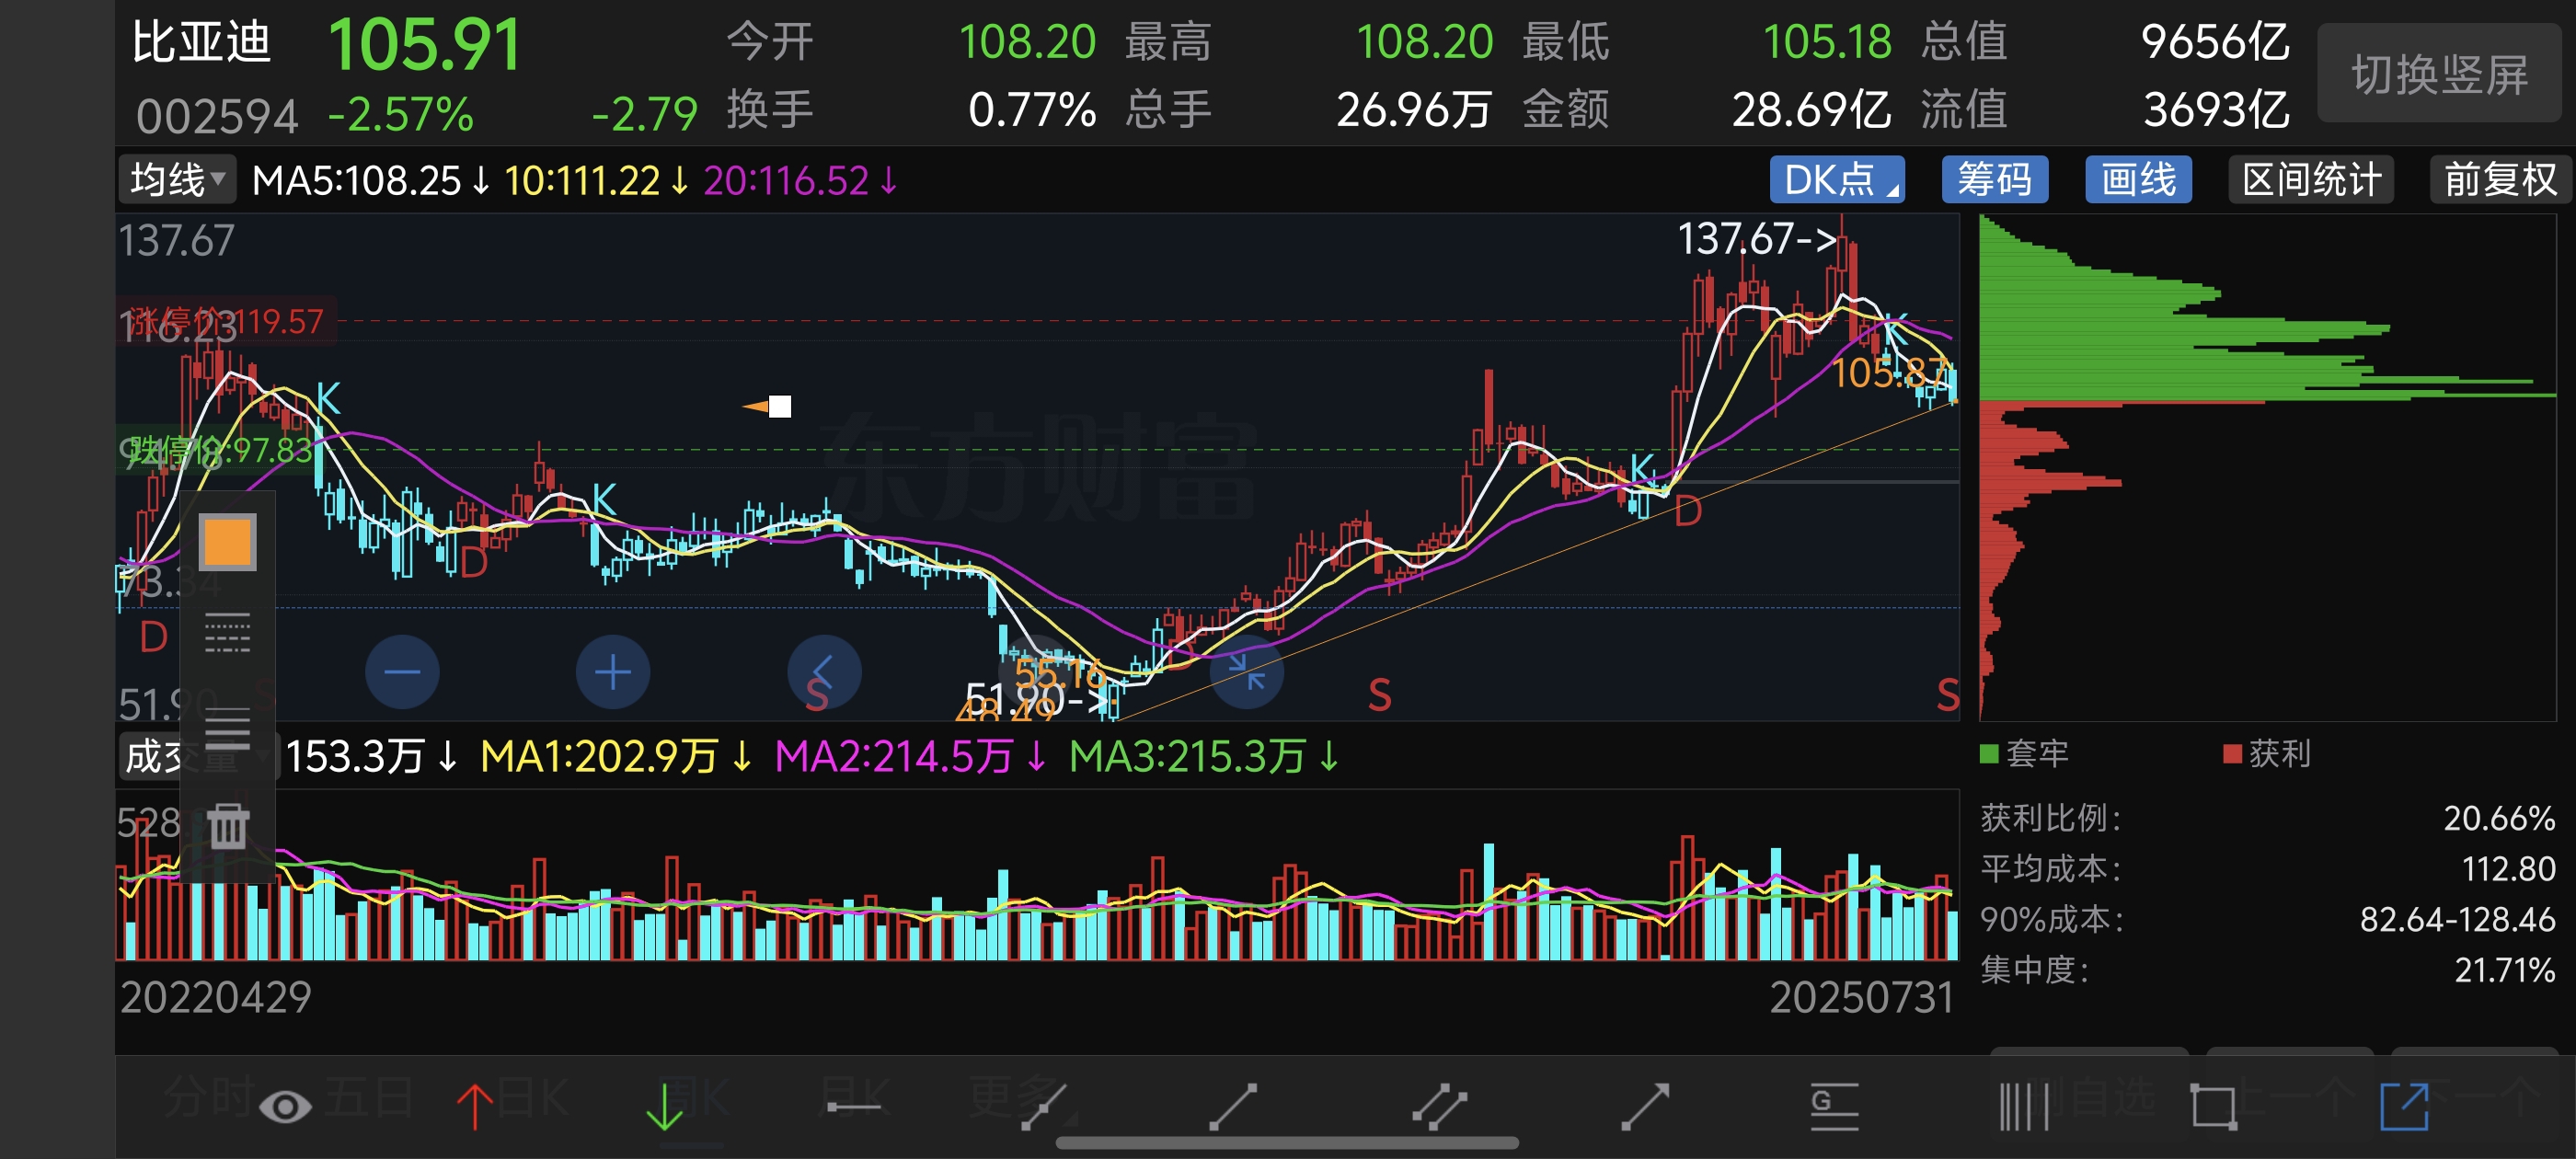
Task: Tap the 总值 9656亿 market cap value
Action: [x=2215, y=42]
